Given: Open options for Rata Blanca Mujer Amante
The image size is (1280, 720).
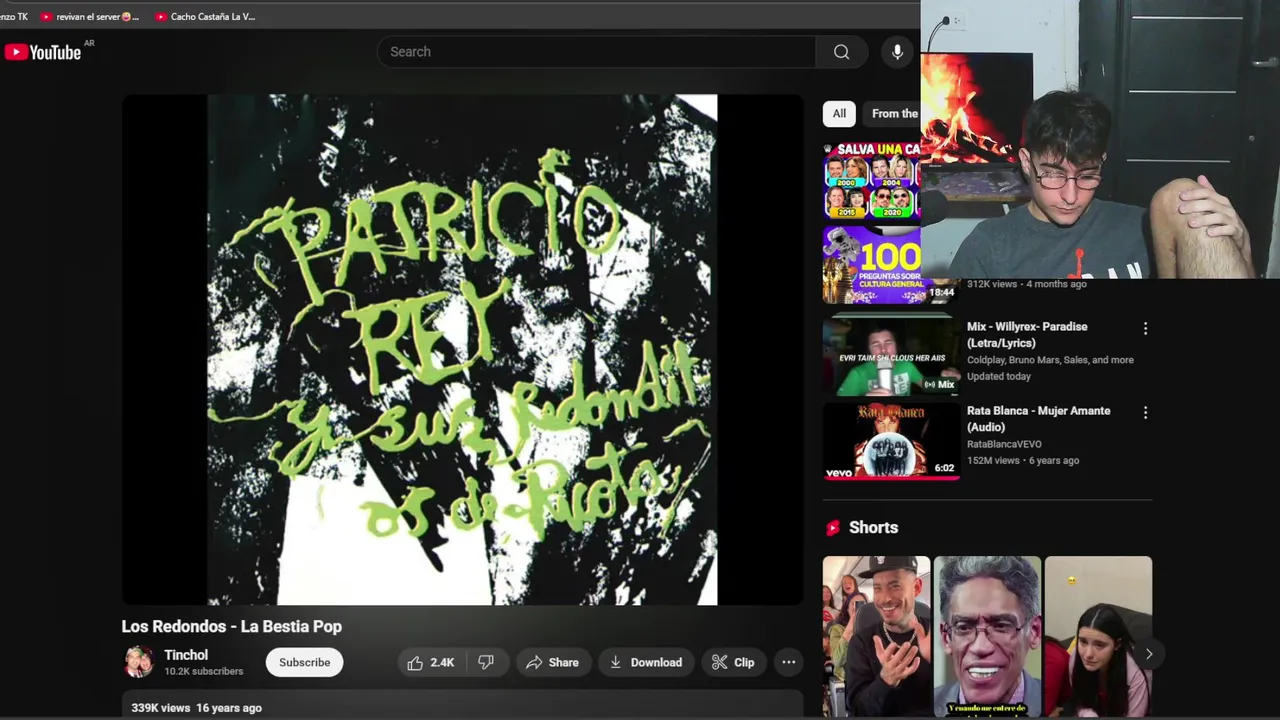Looking at the screenshot, I should point(1145,412).
